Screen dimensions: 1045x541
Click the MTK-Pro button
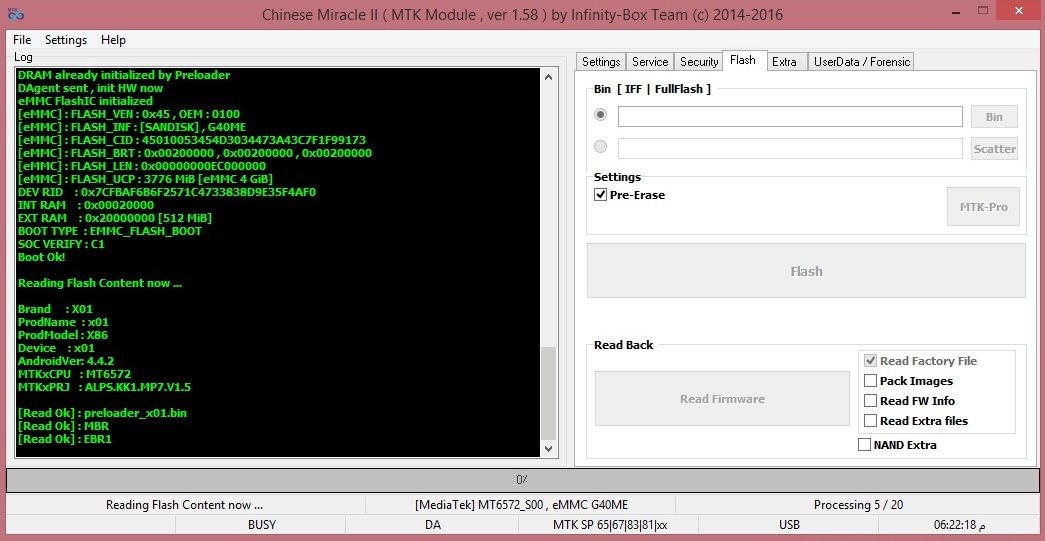[x=983, y=207]
